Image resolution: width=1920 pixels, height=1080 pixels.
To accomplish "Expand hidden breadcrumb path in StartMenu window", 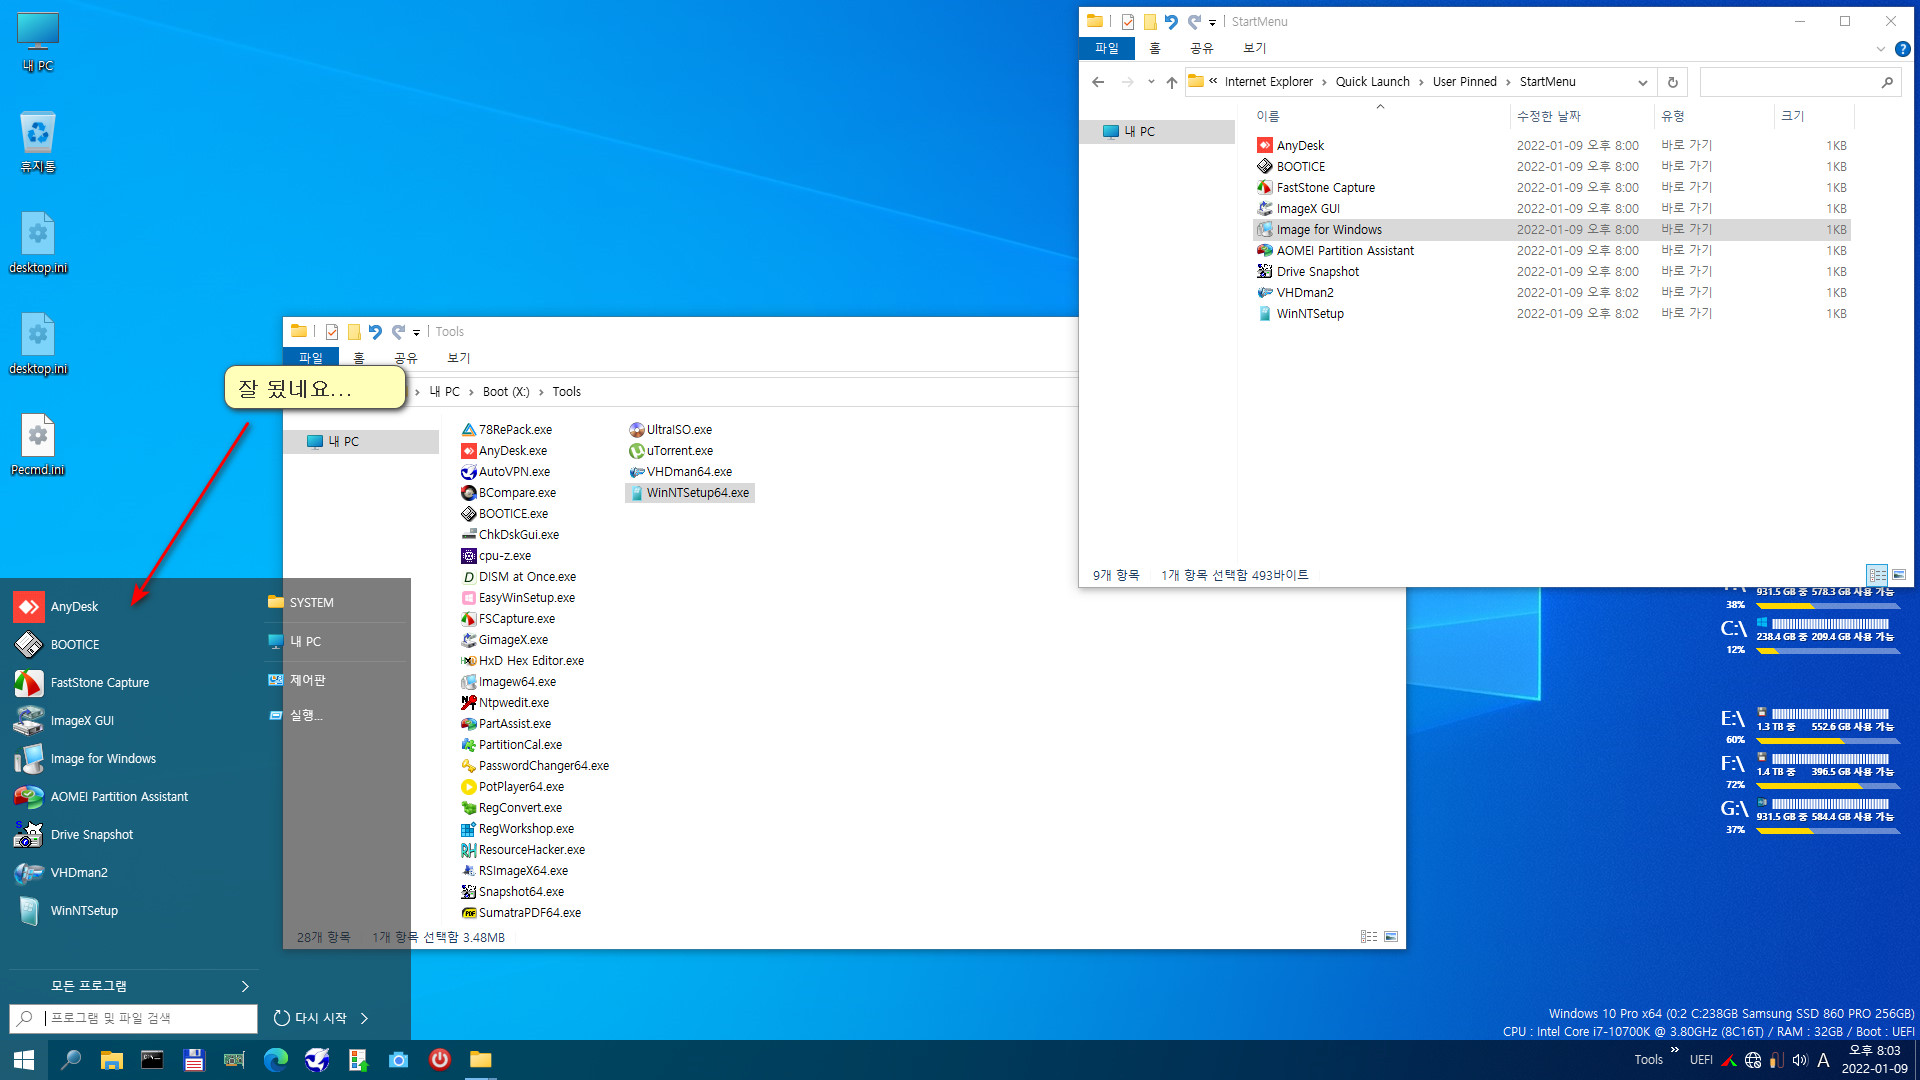I will [1213, 82].
